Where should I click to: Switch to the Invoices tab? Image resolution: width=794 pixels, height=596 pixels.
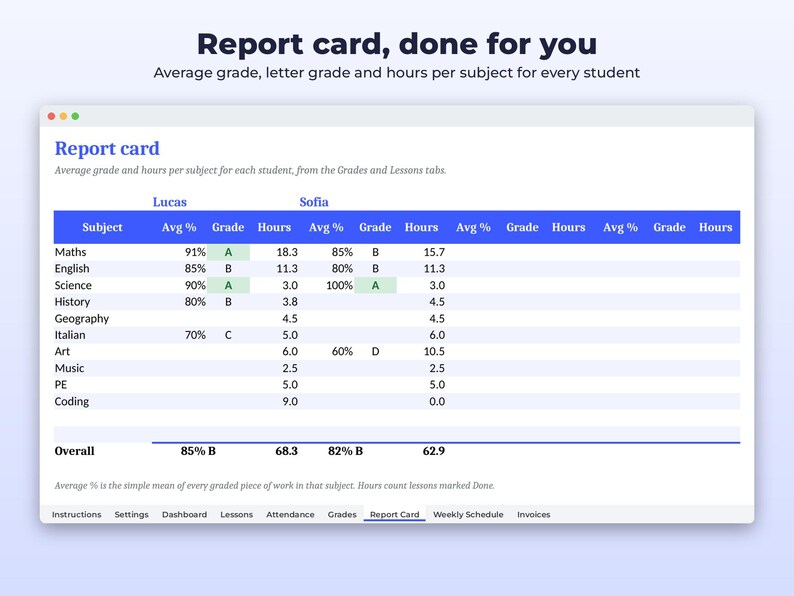533,514
